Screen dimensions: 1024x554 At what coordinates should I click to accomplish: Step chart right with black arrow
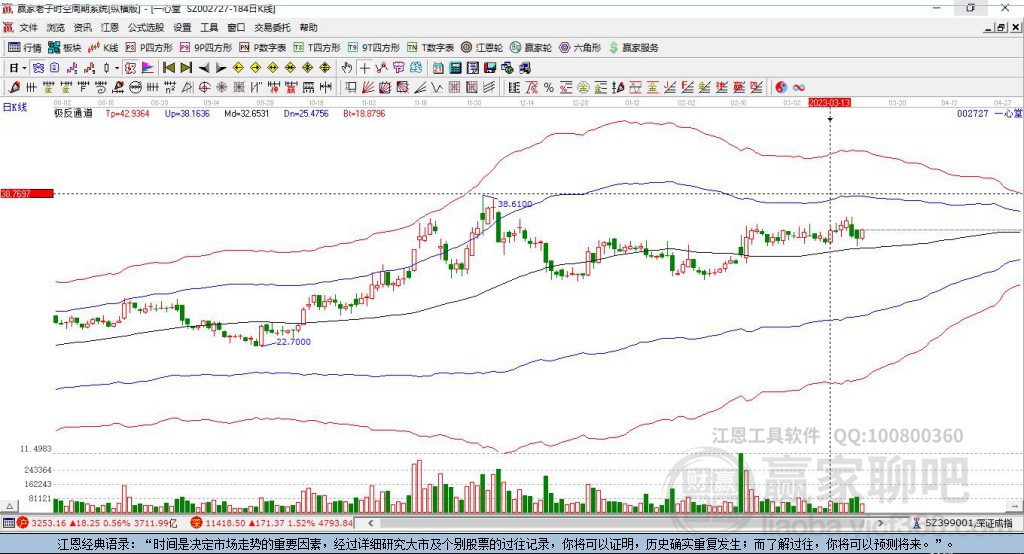click(221, 68)
